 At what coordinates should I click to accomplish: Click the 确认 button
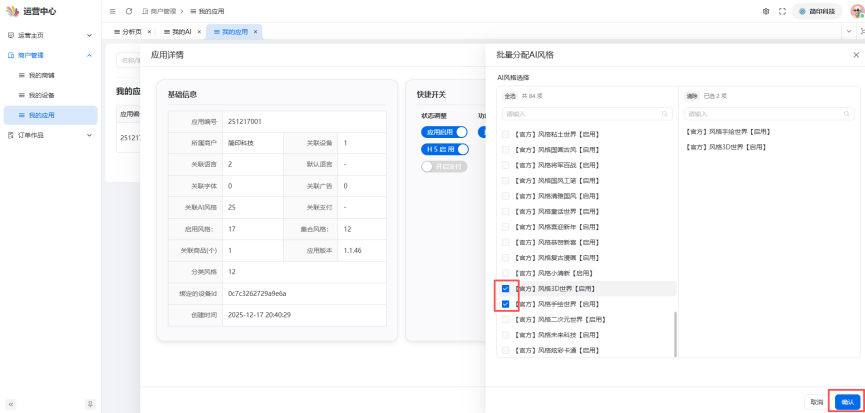pyautogui.click(x=848, y=401)
